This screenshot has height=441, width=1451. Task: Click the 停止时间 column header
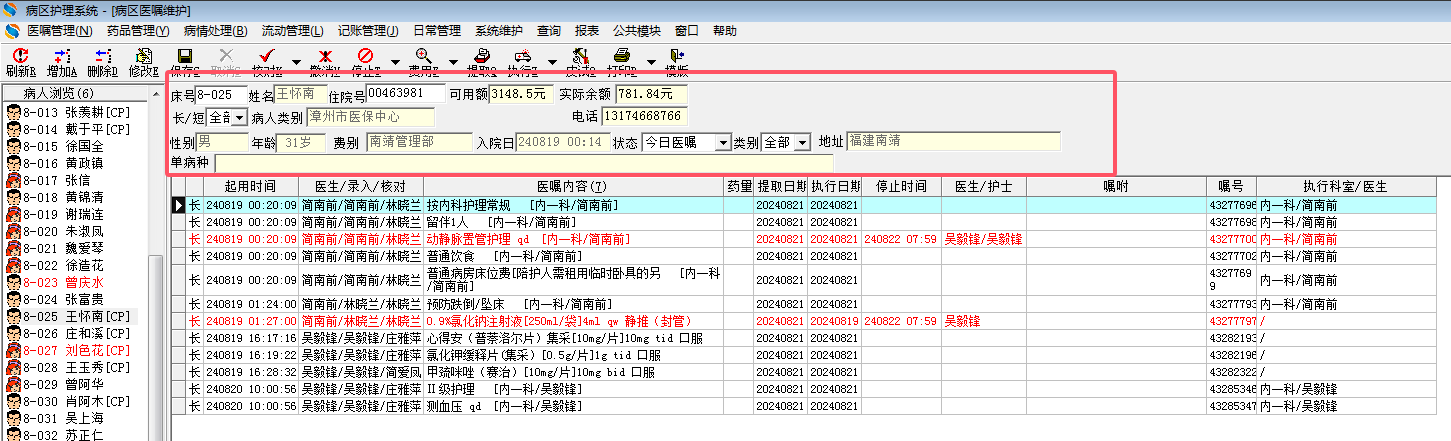[x=901, y=187]
